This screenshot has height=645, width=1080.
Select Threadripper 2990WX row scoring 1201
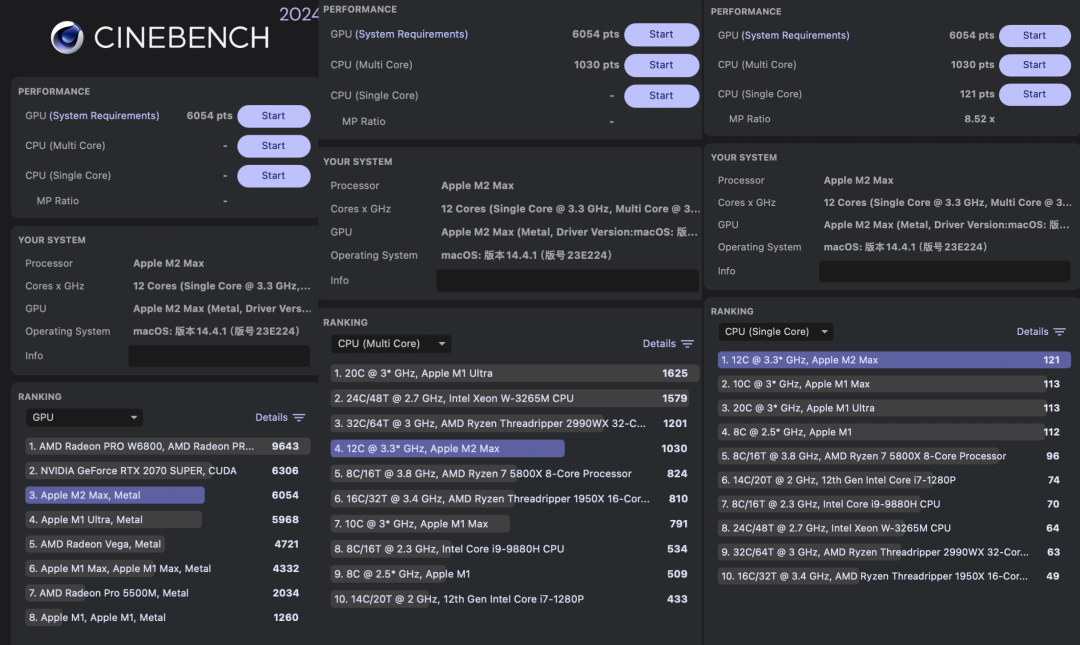pos(515,423)
